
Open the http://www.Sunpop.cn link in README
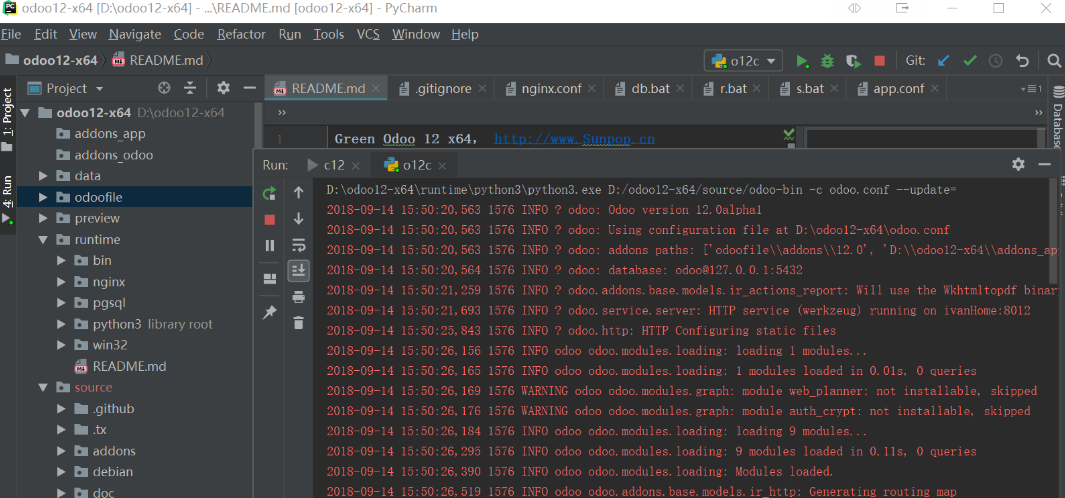pos(574,139)
